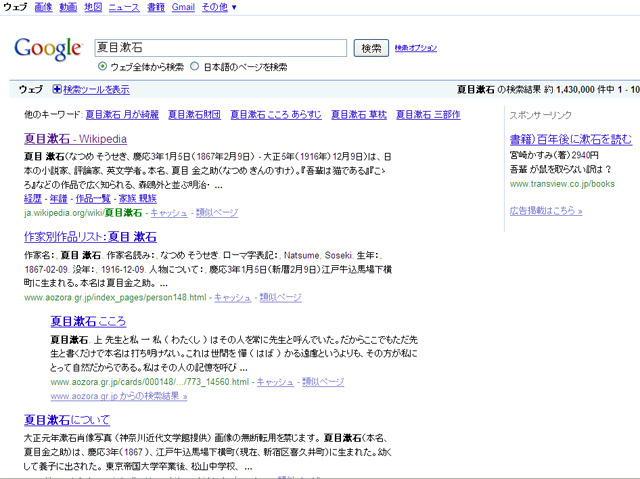This screenshot has height=479, width=640.
Task: Open キャッシュ link for 773_14560.html result
Action: pyautogui.click(x=275, y=382)
